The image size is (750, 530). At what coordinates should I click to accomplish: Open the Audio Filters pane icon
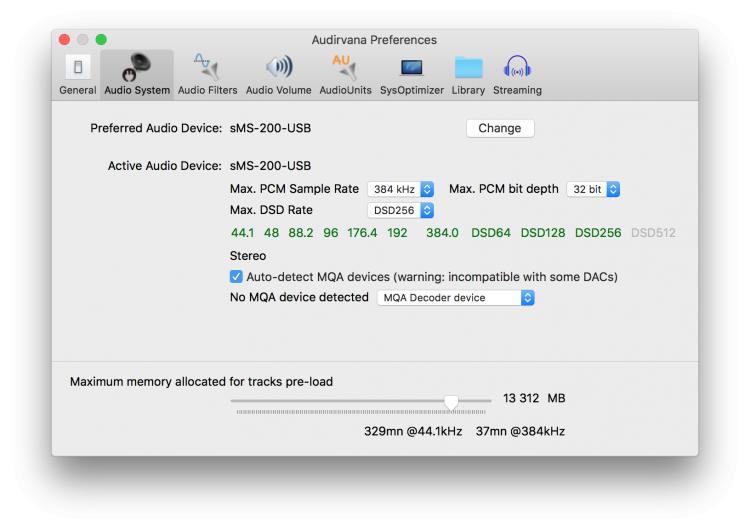click(x=207, y=67)
